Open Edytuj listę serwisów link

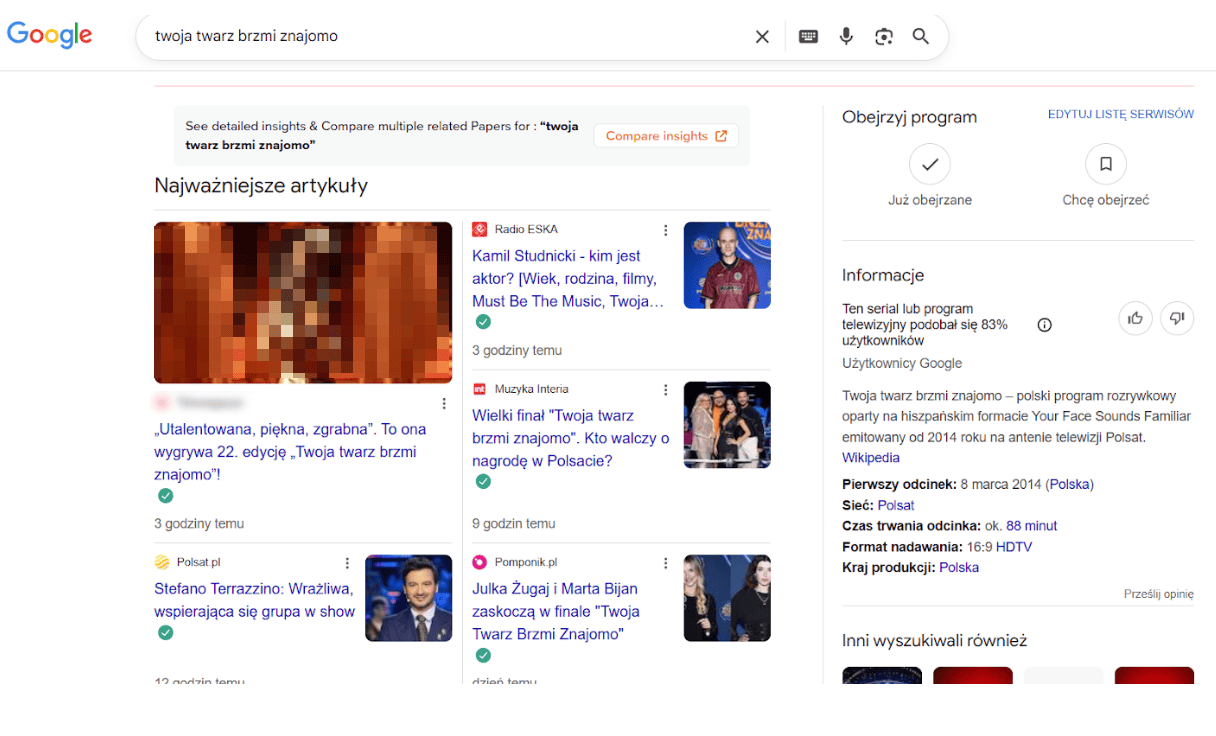point(1120,114)
